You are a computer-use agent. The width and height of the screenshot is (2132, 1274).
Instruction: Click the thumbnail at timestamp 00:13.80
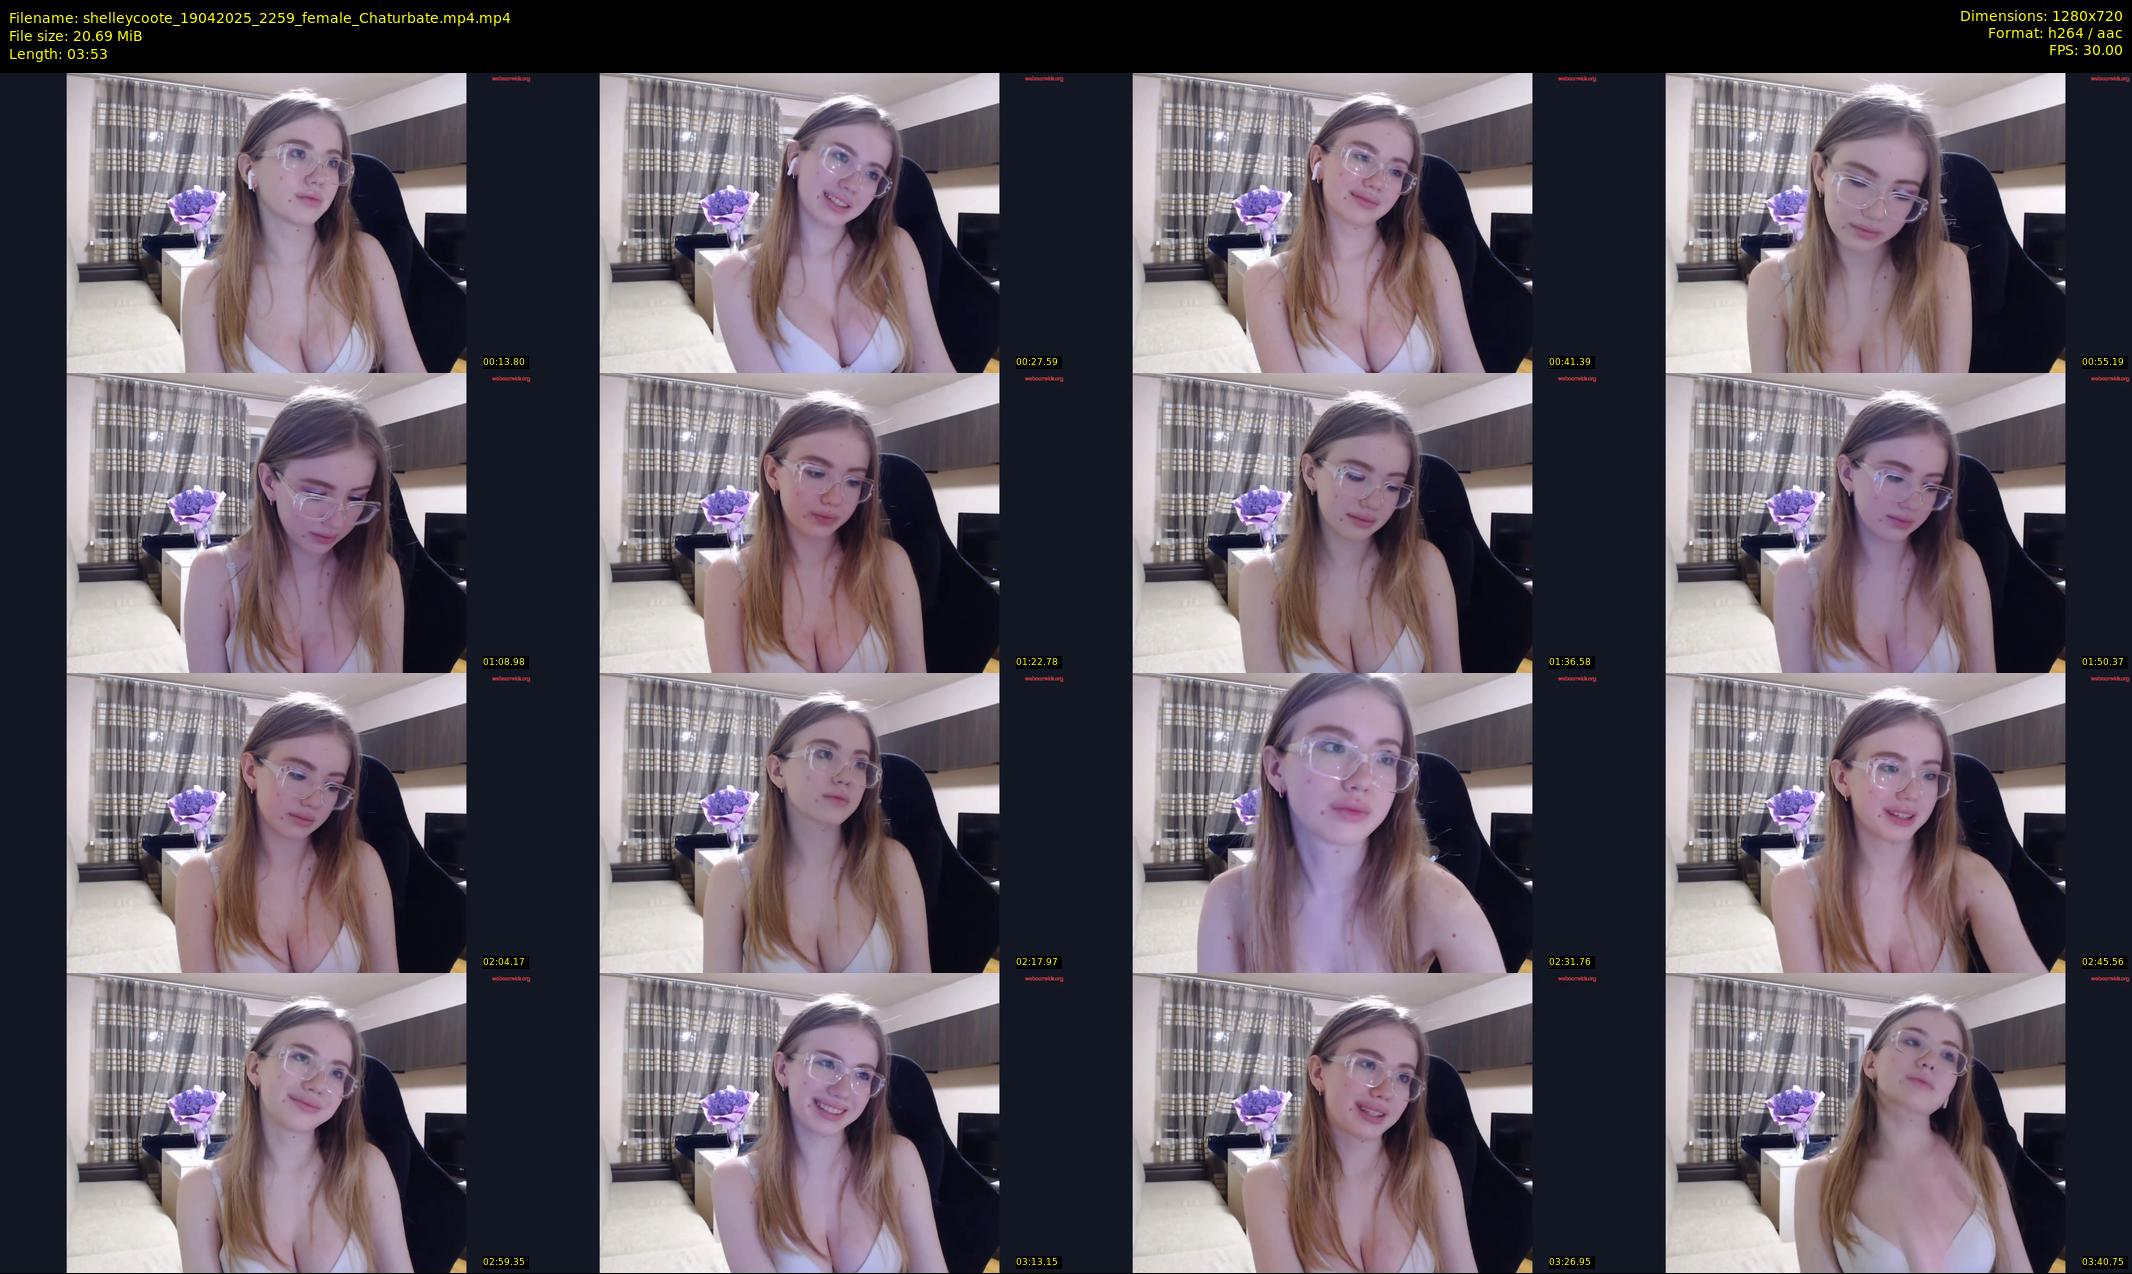click(266, 222)
